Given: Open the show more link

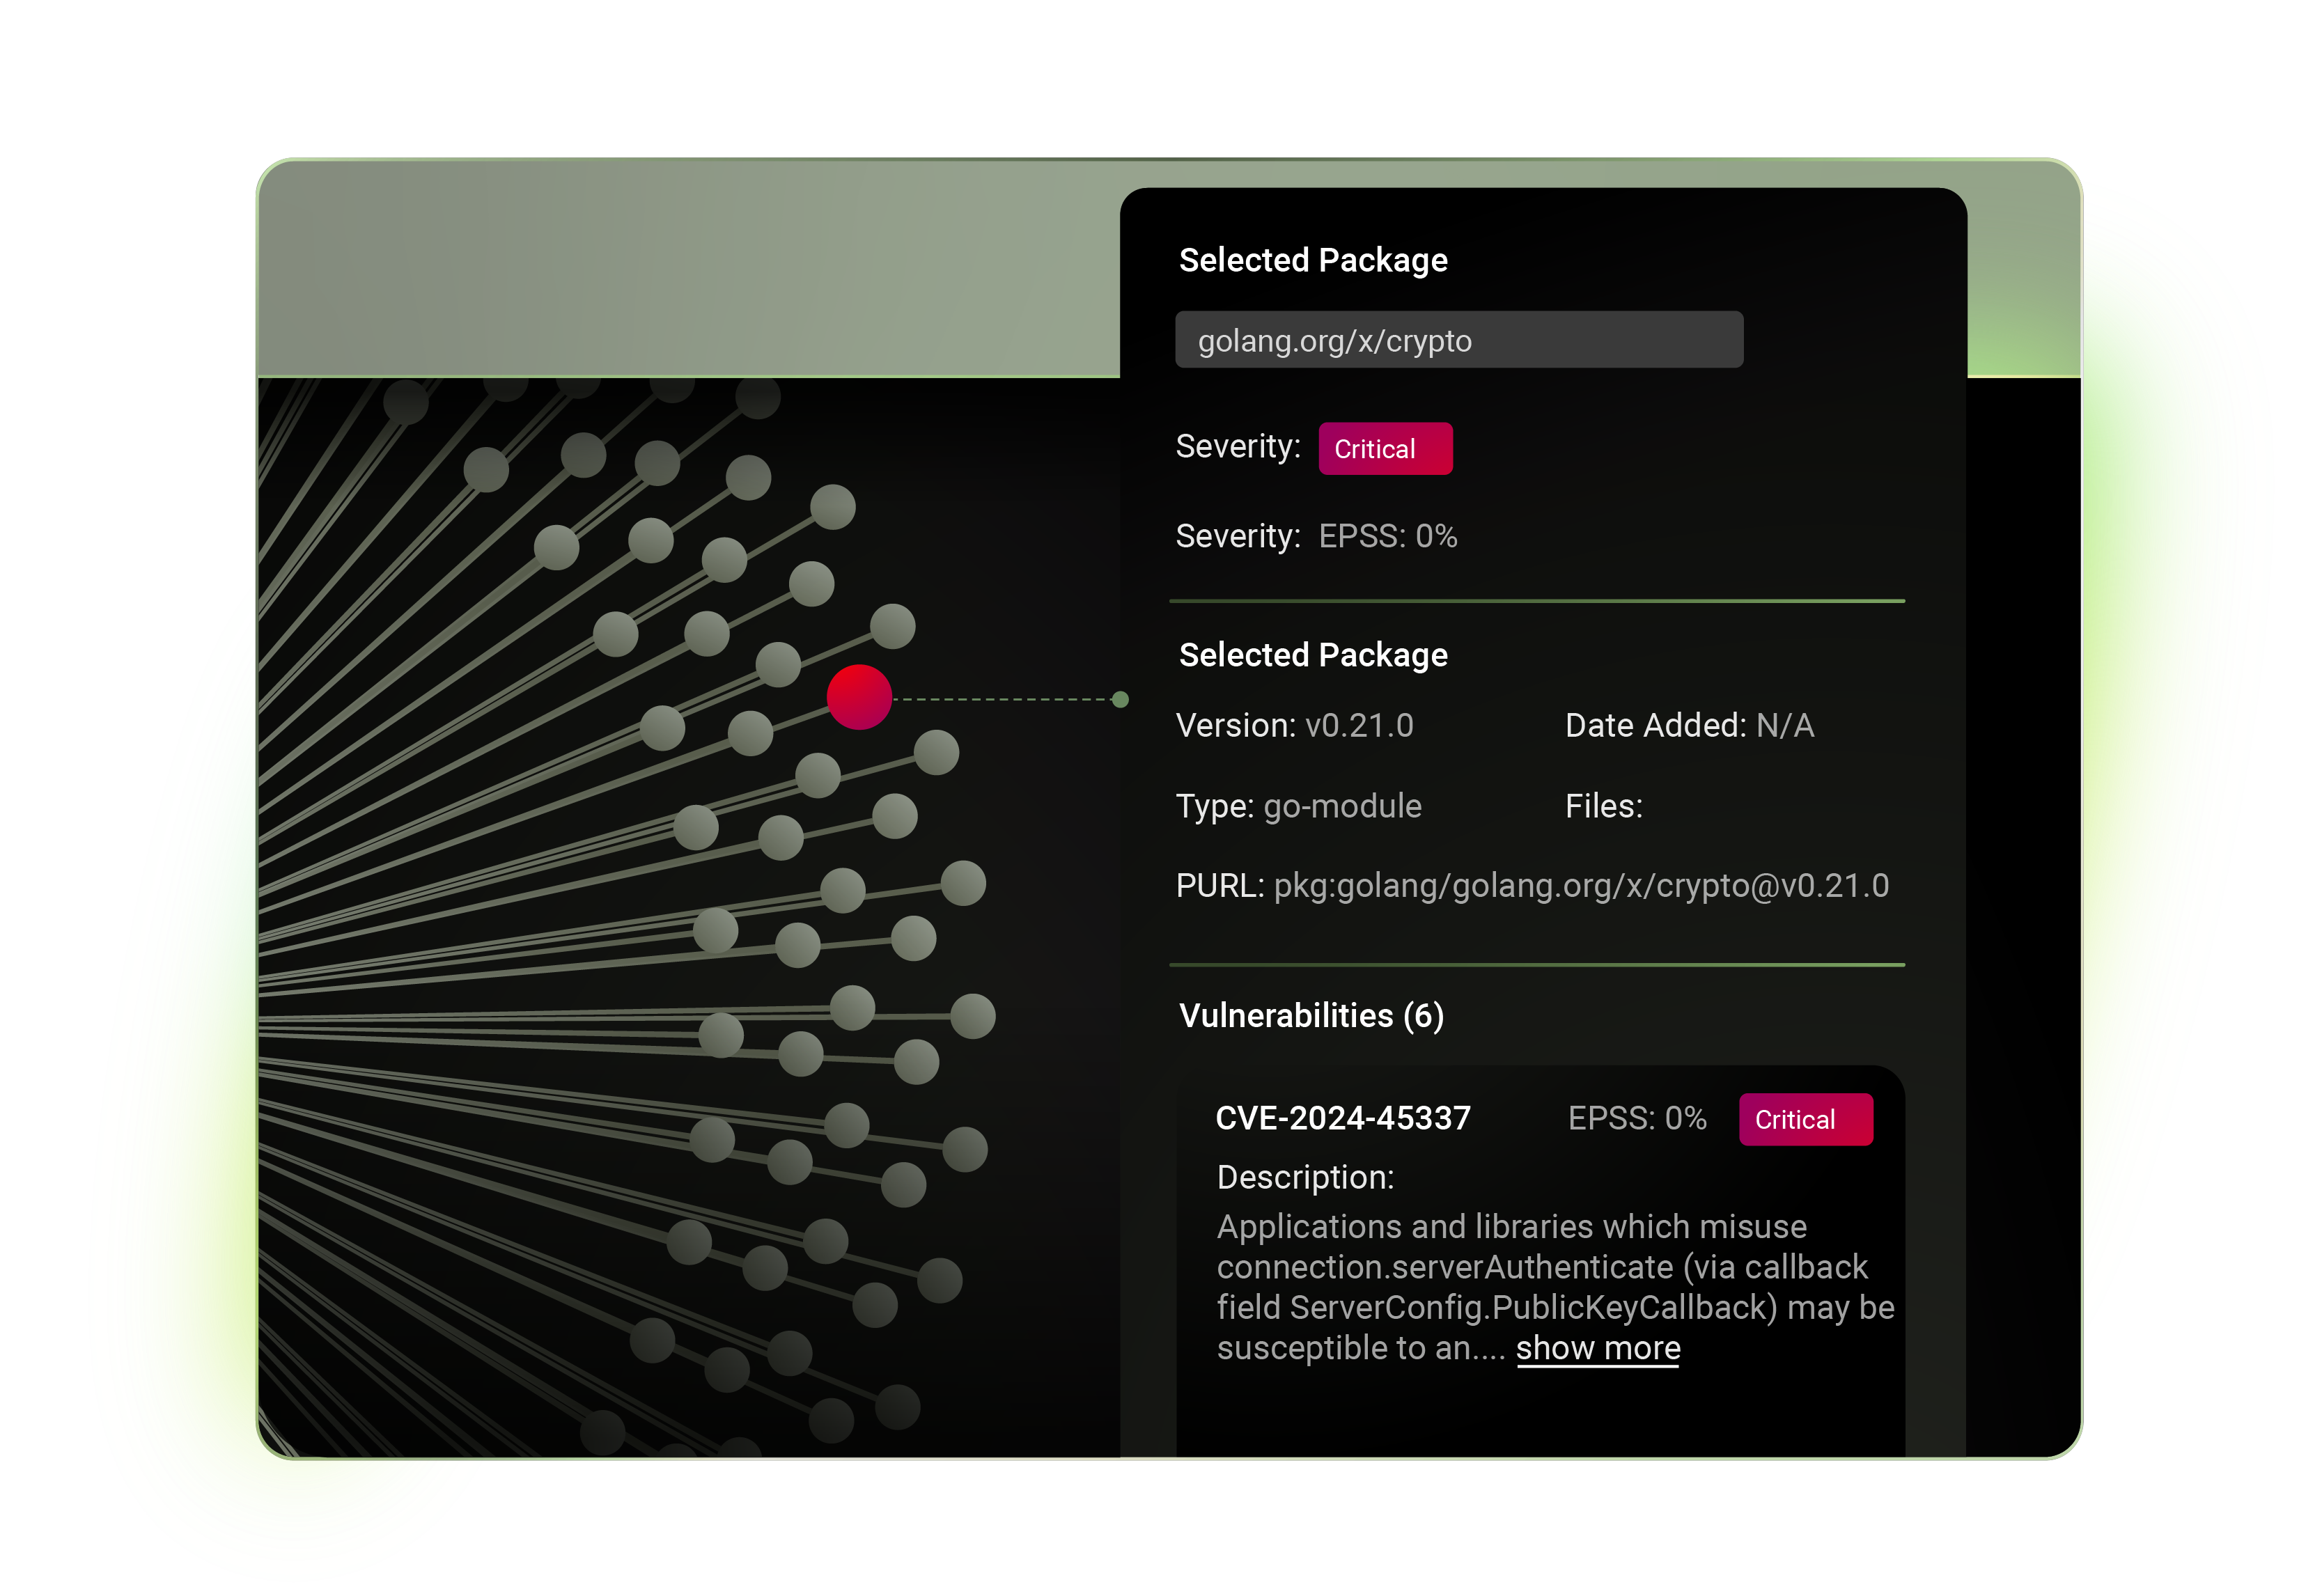Looking at the screenshot, I should click(x=1597, y=1348).
